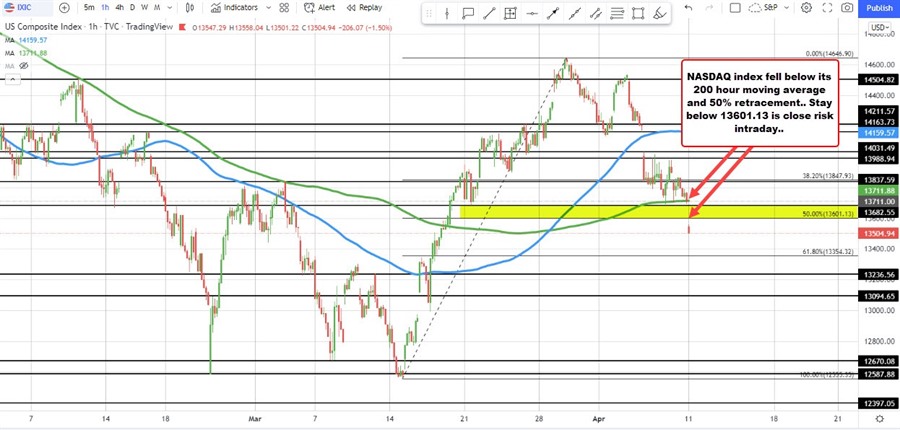Select the date and price range tool
The height and width of the screenshot is (430, 900).
click(511, 14)
